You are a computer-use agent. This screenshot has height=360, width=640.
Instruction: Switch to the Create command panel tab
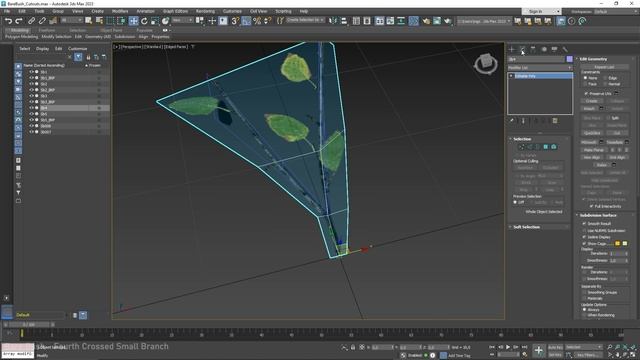point(512,49)
